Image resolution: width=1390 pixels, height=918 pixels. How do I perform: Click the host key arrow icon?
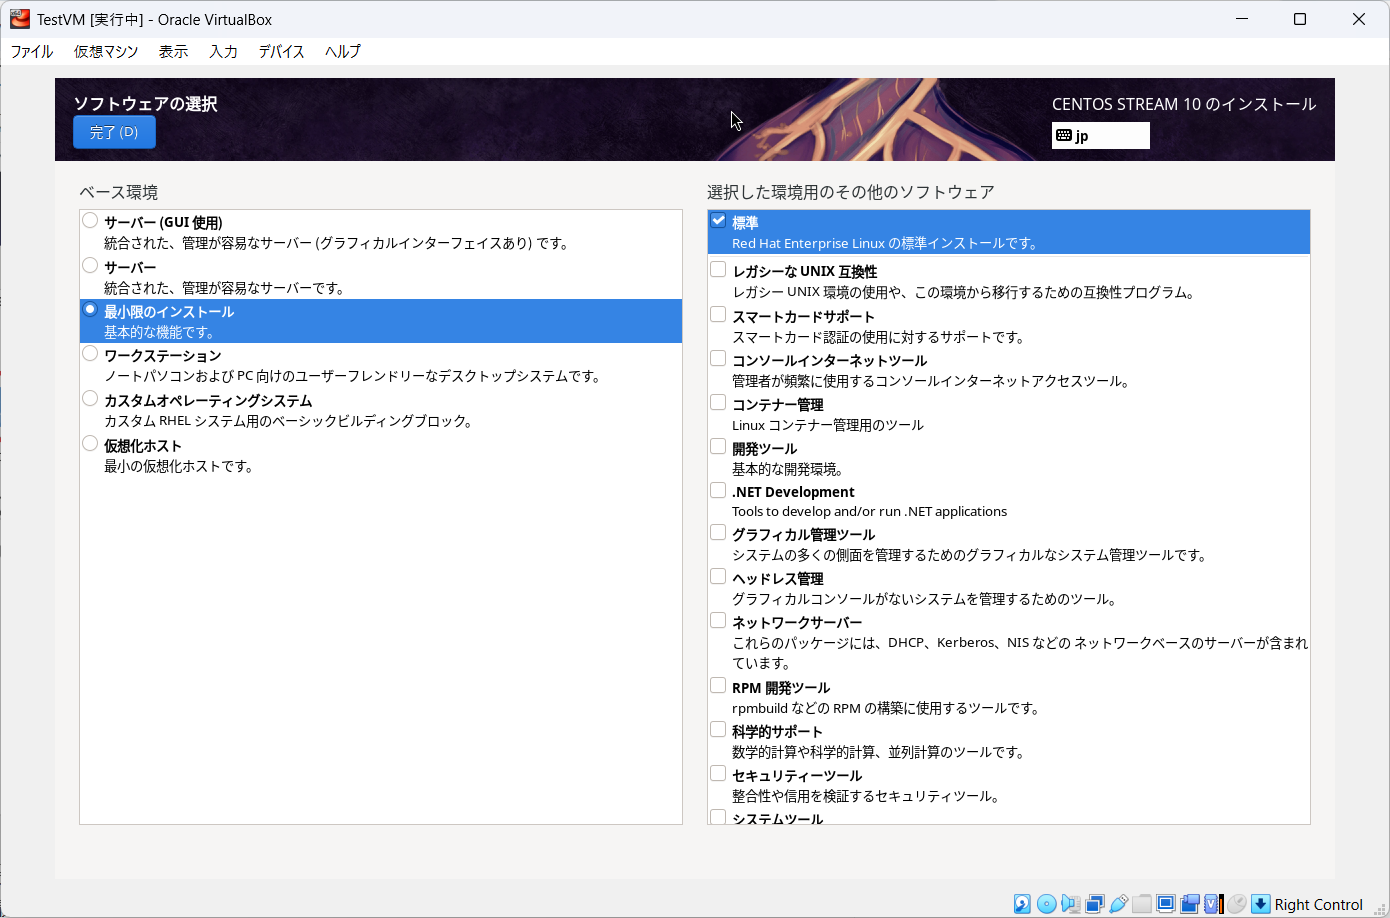[x=1261, y=904]
